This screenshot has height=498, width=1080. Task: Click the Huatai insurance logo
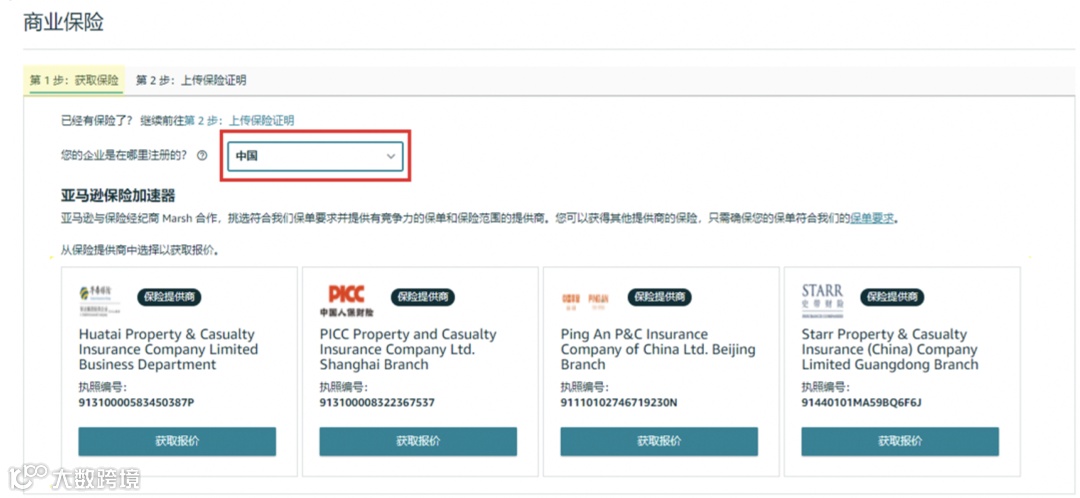[100, 299]
